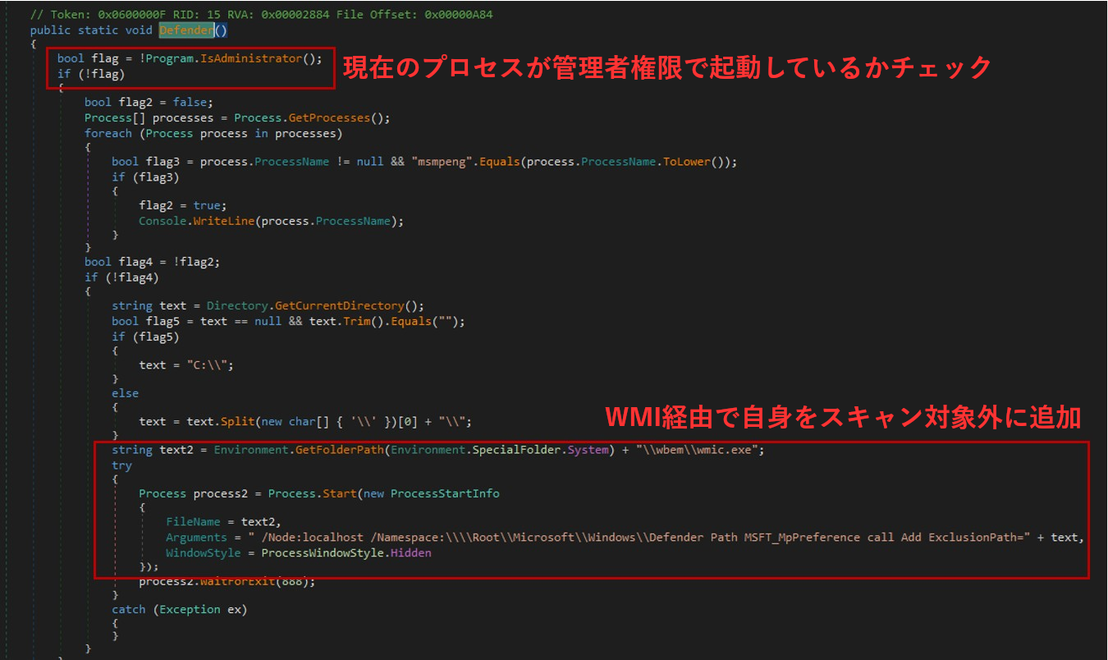The width and height of the screenshot is (1108, 660).
Task: Click the 'if (flag5)' statement
Action: (x=146, y=337)
